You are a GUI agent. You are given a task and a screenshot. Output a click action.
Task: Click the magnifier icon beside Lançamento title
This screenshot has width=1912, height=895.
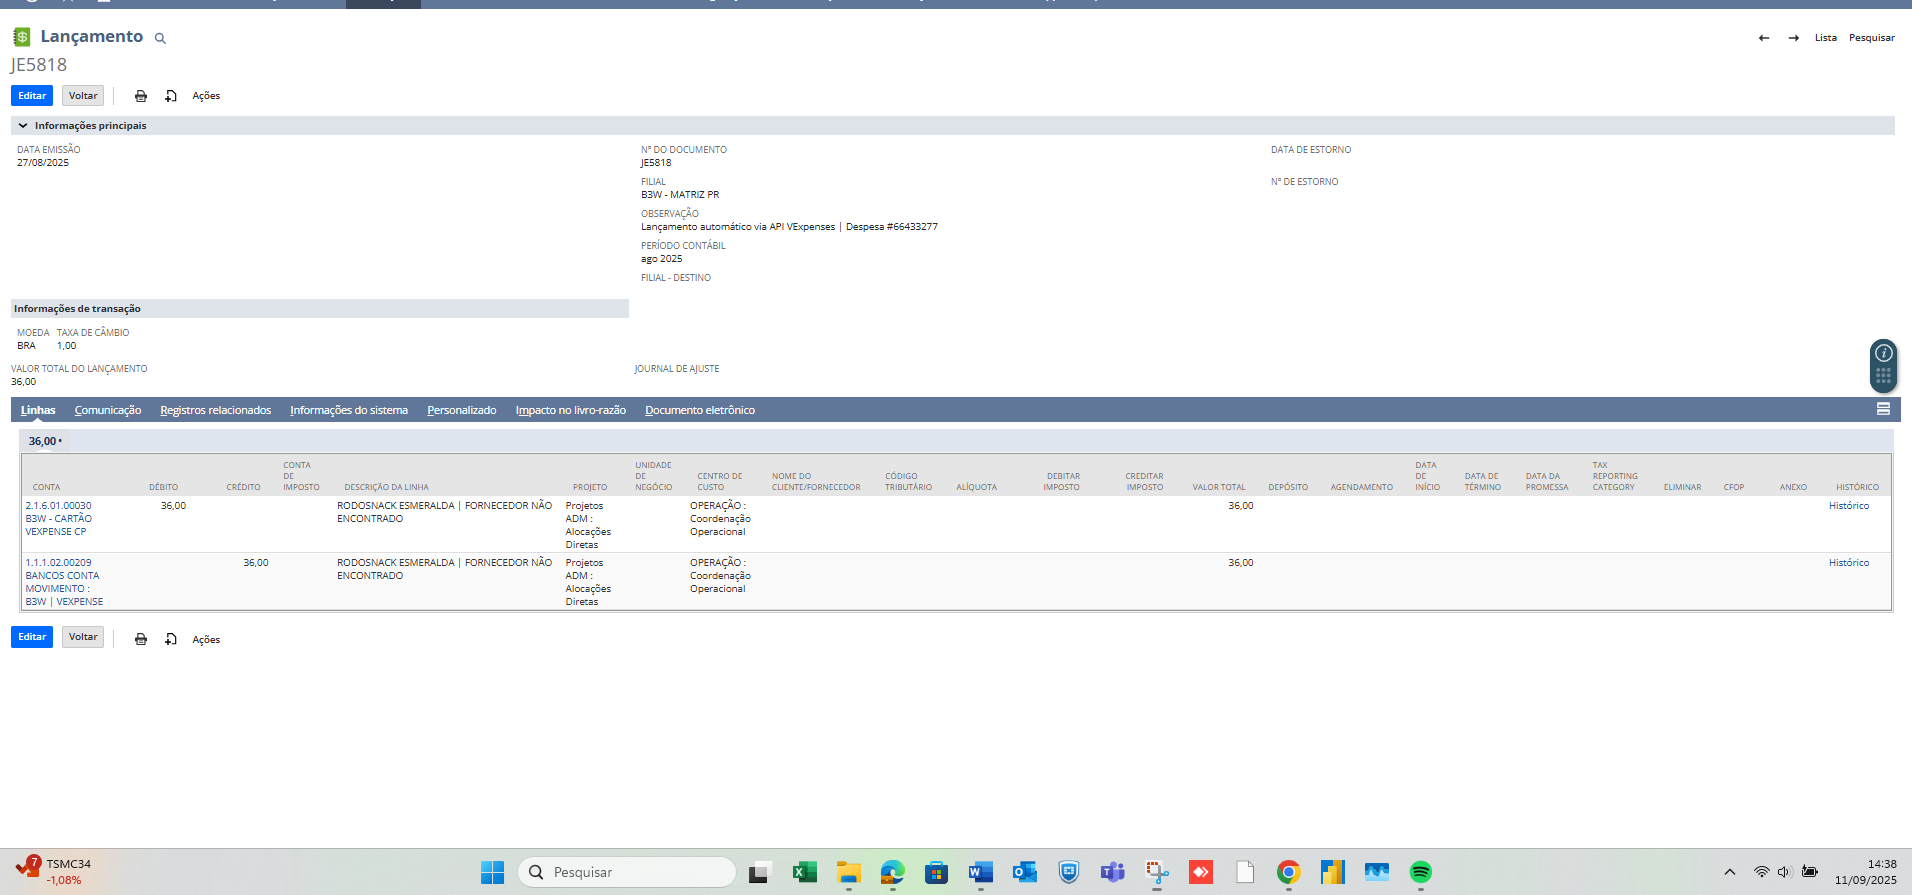click(160, 39)
